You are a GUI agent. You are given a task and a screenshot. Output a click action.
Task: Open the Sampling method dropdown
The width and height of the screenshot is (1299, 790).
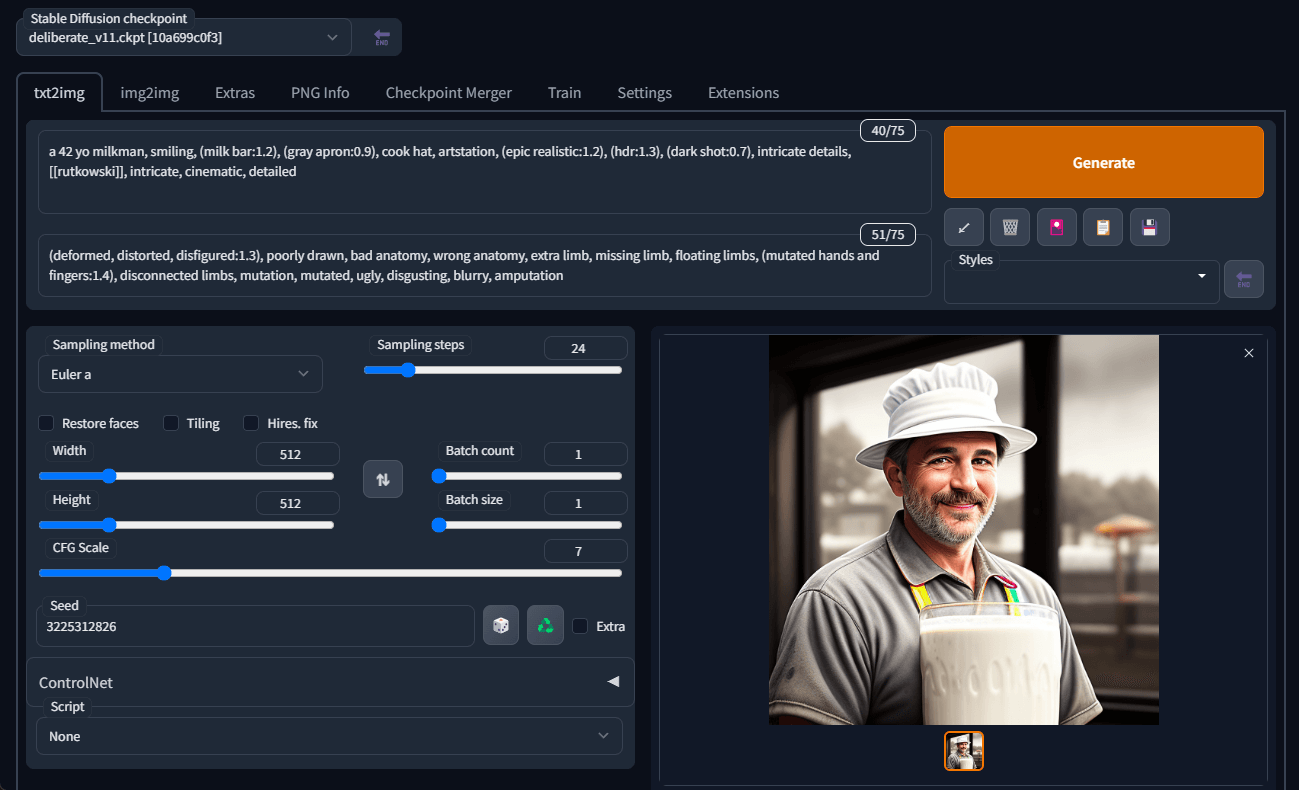click(180, 374)
